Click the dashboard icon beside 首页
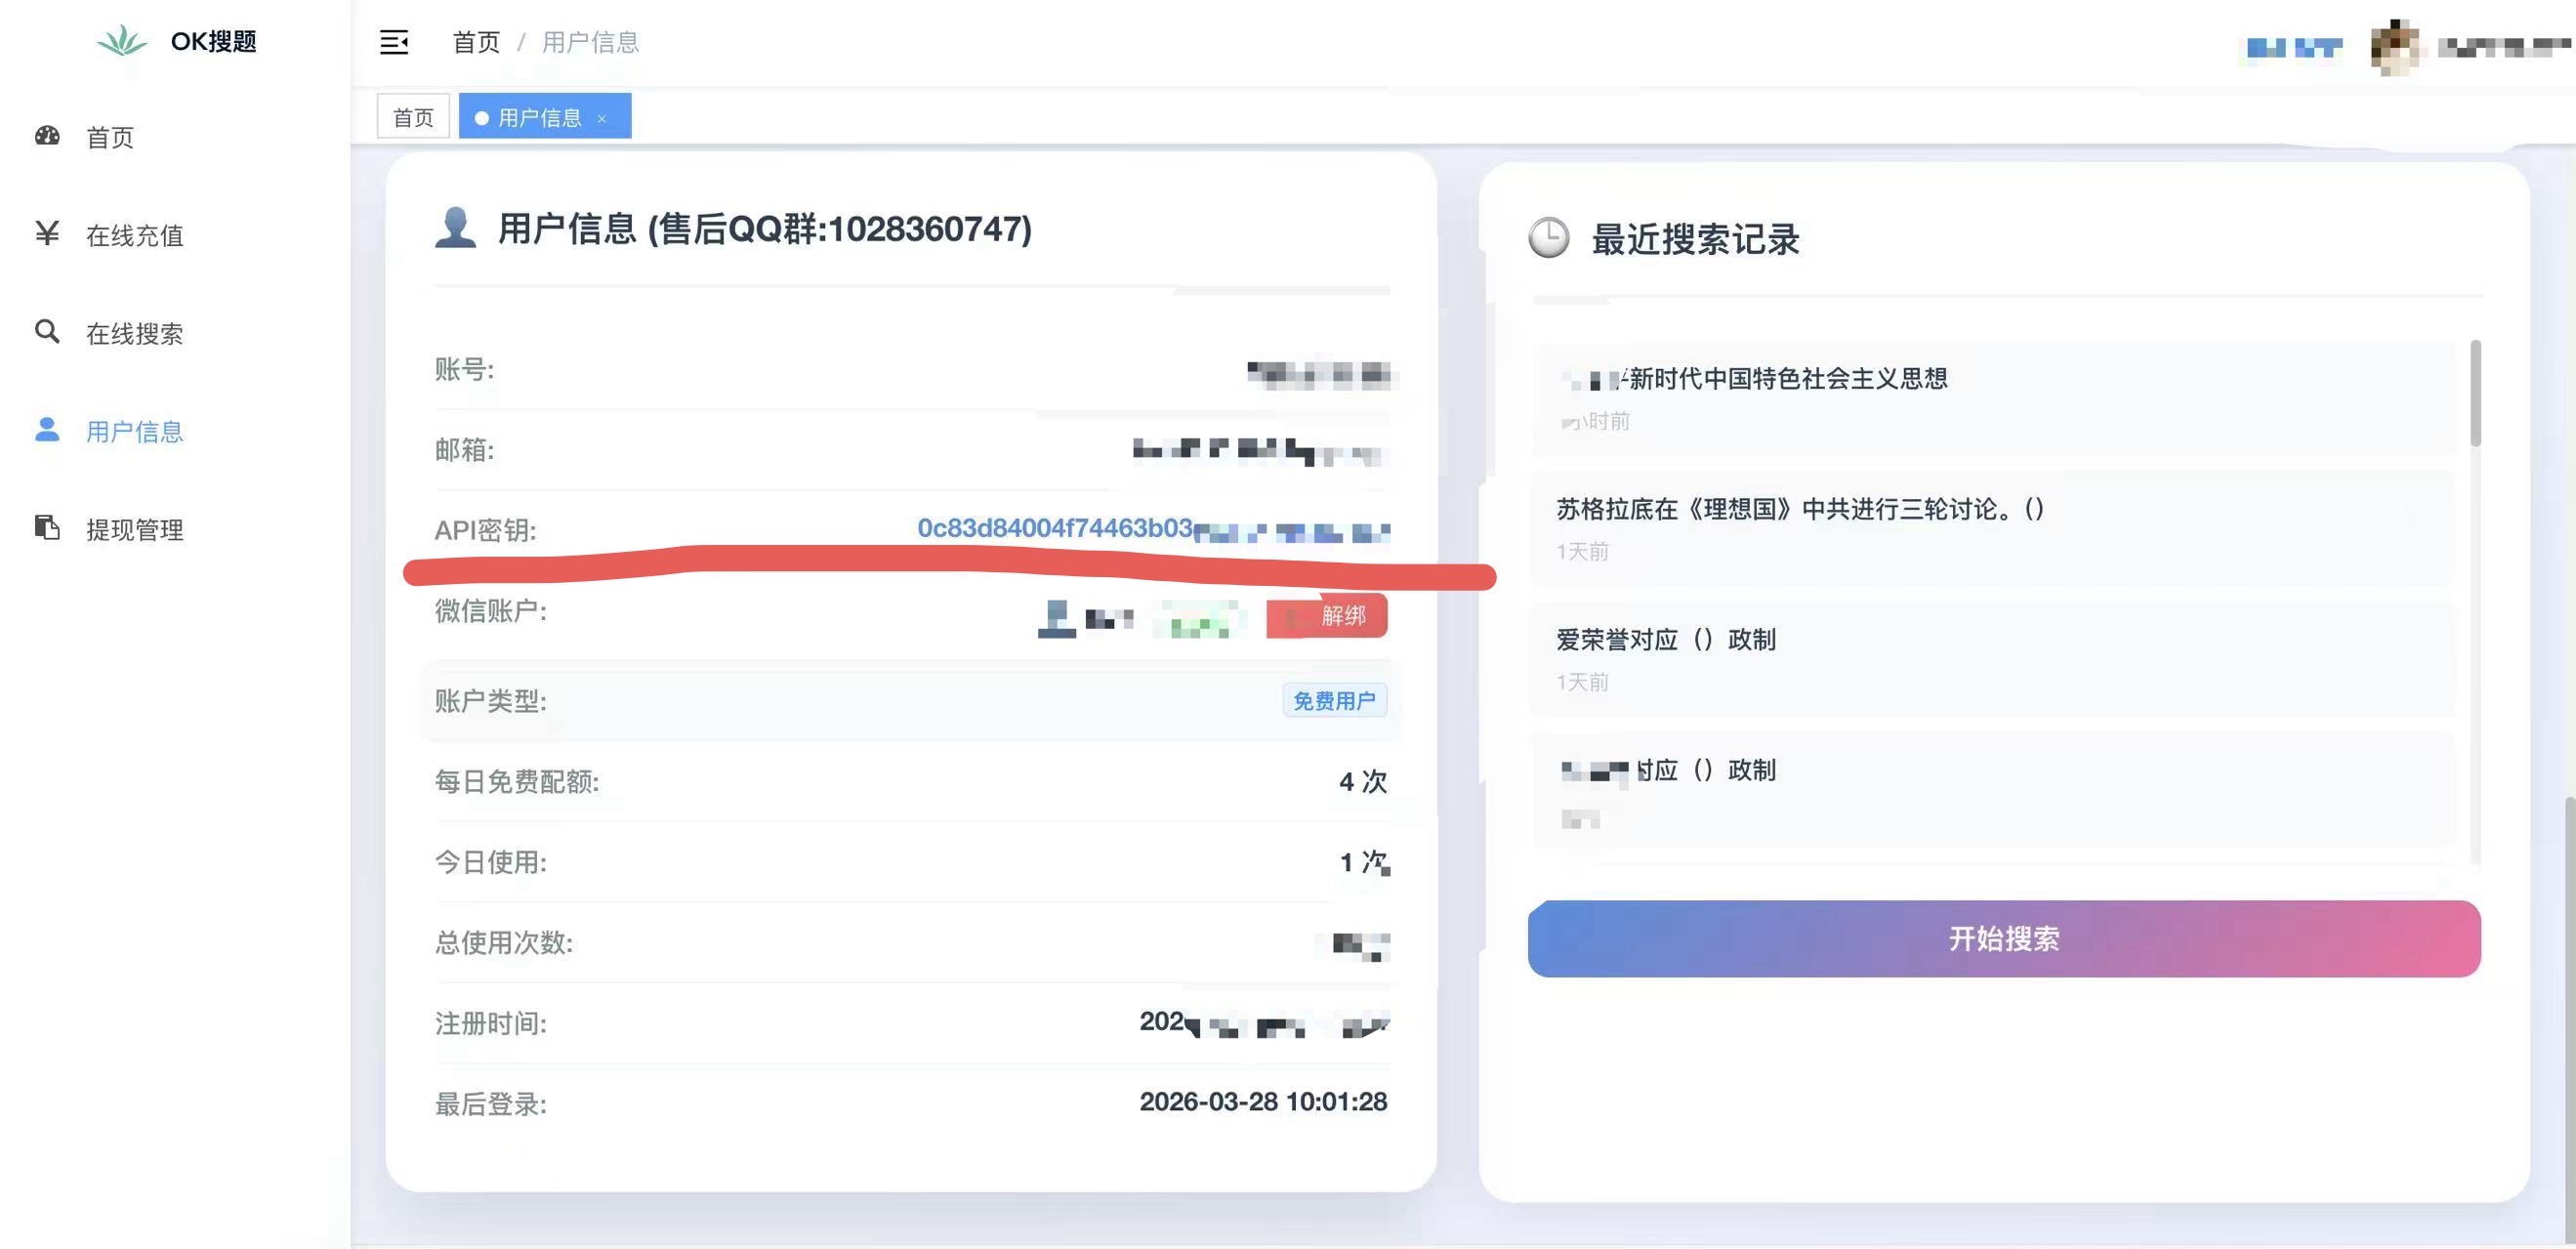2576x1249 pixels. tap(47, 136)
